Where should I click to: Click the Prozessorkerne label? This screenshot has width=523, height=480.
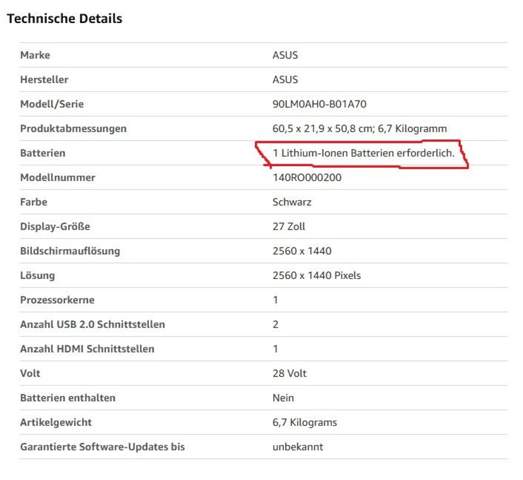[57, 300]
